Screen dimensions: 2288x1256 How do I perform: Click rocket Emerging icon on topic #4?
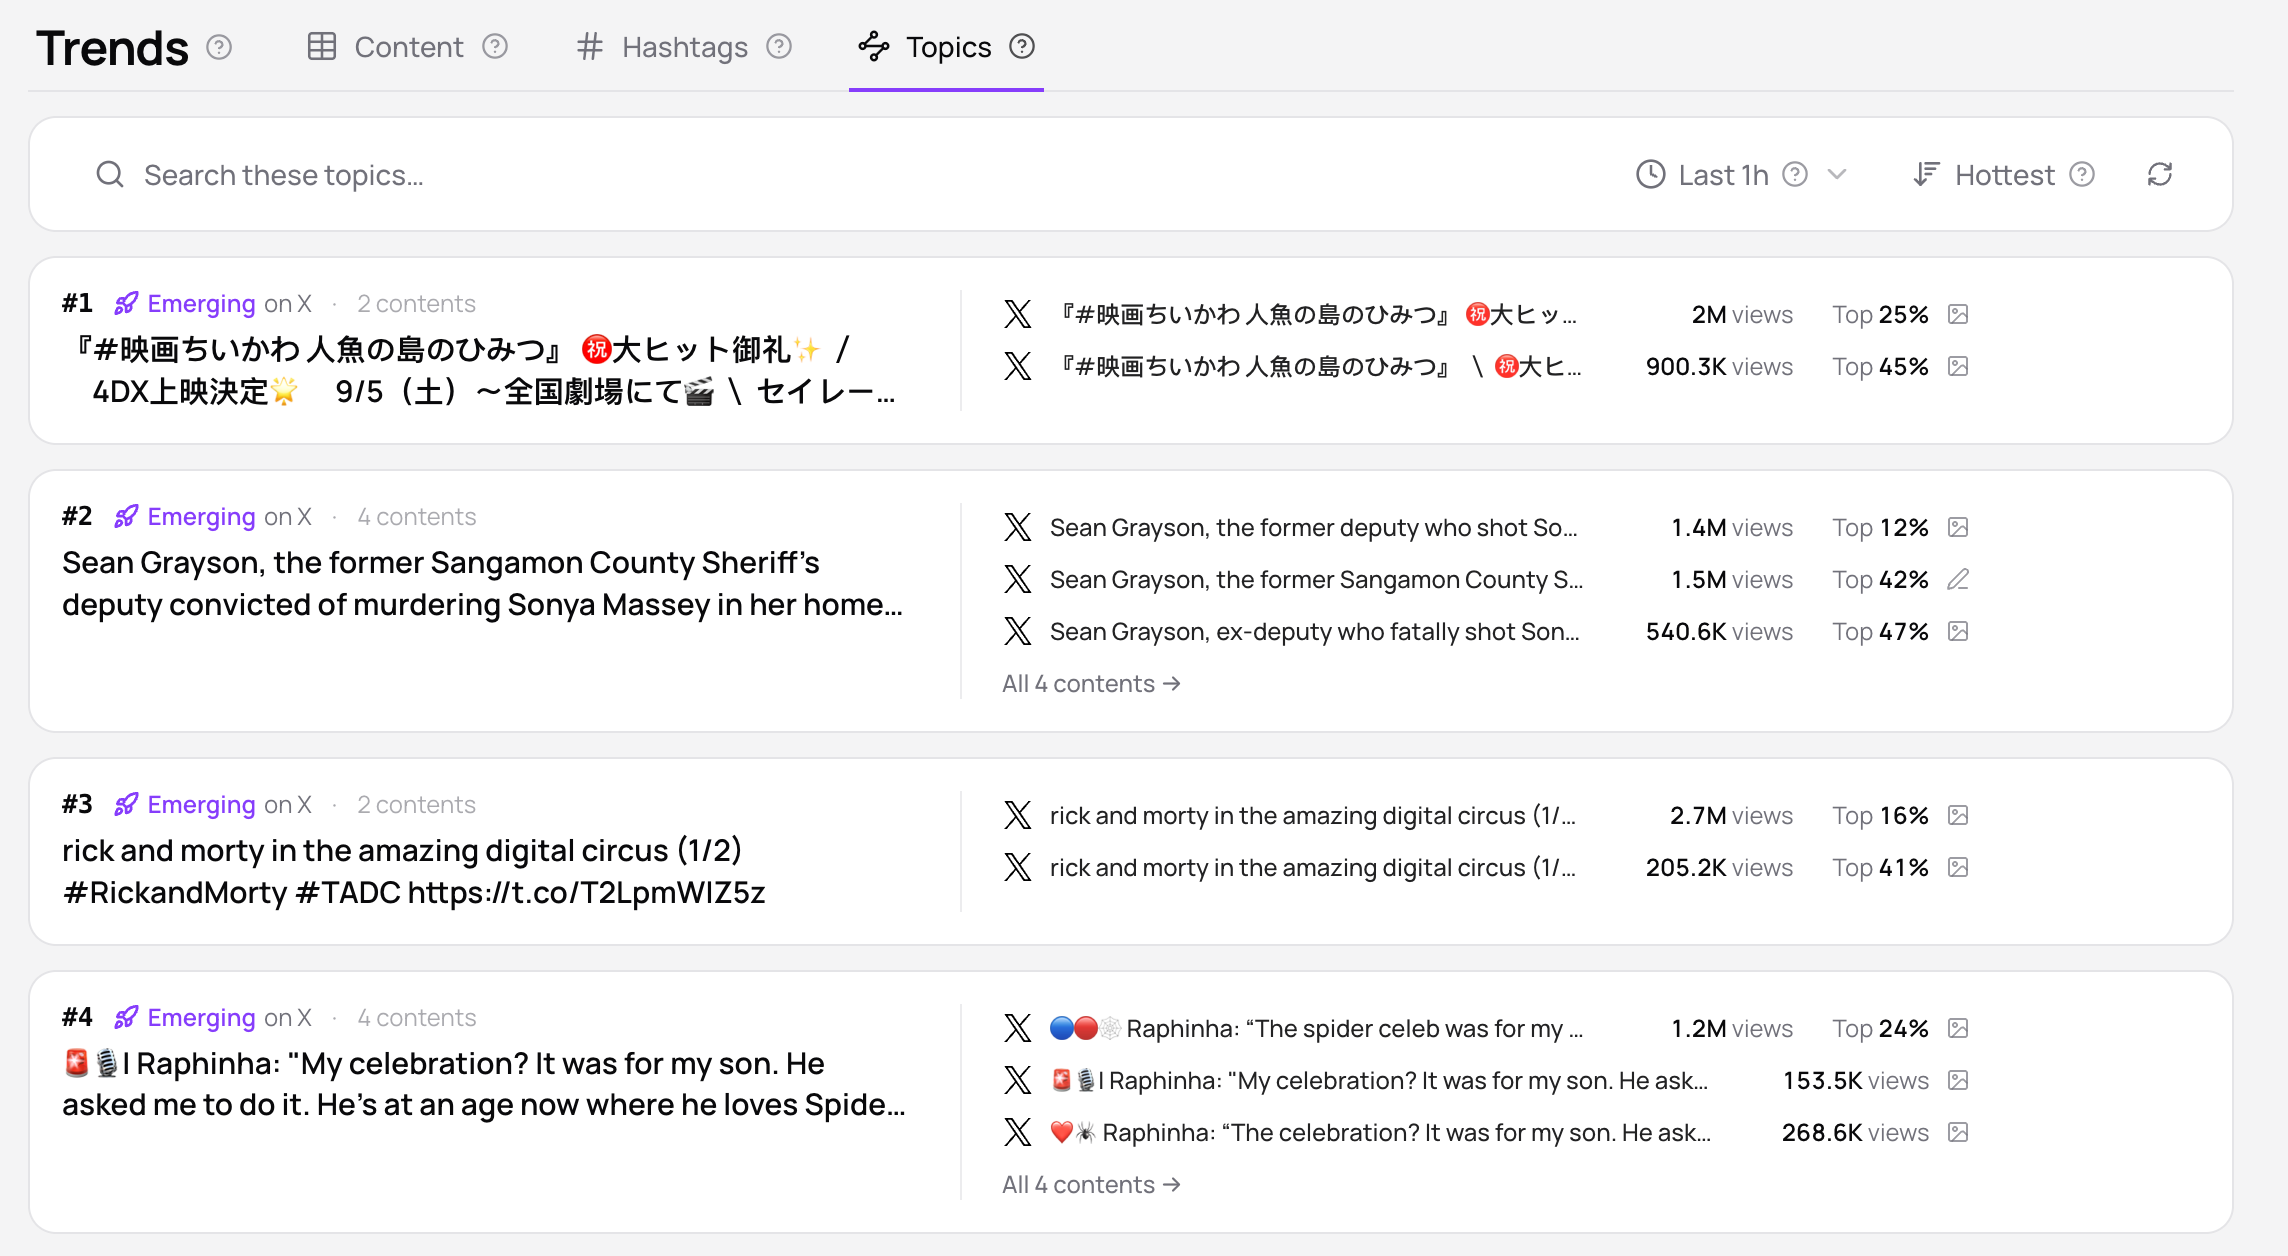pos(126,1017)
